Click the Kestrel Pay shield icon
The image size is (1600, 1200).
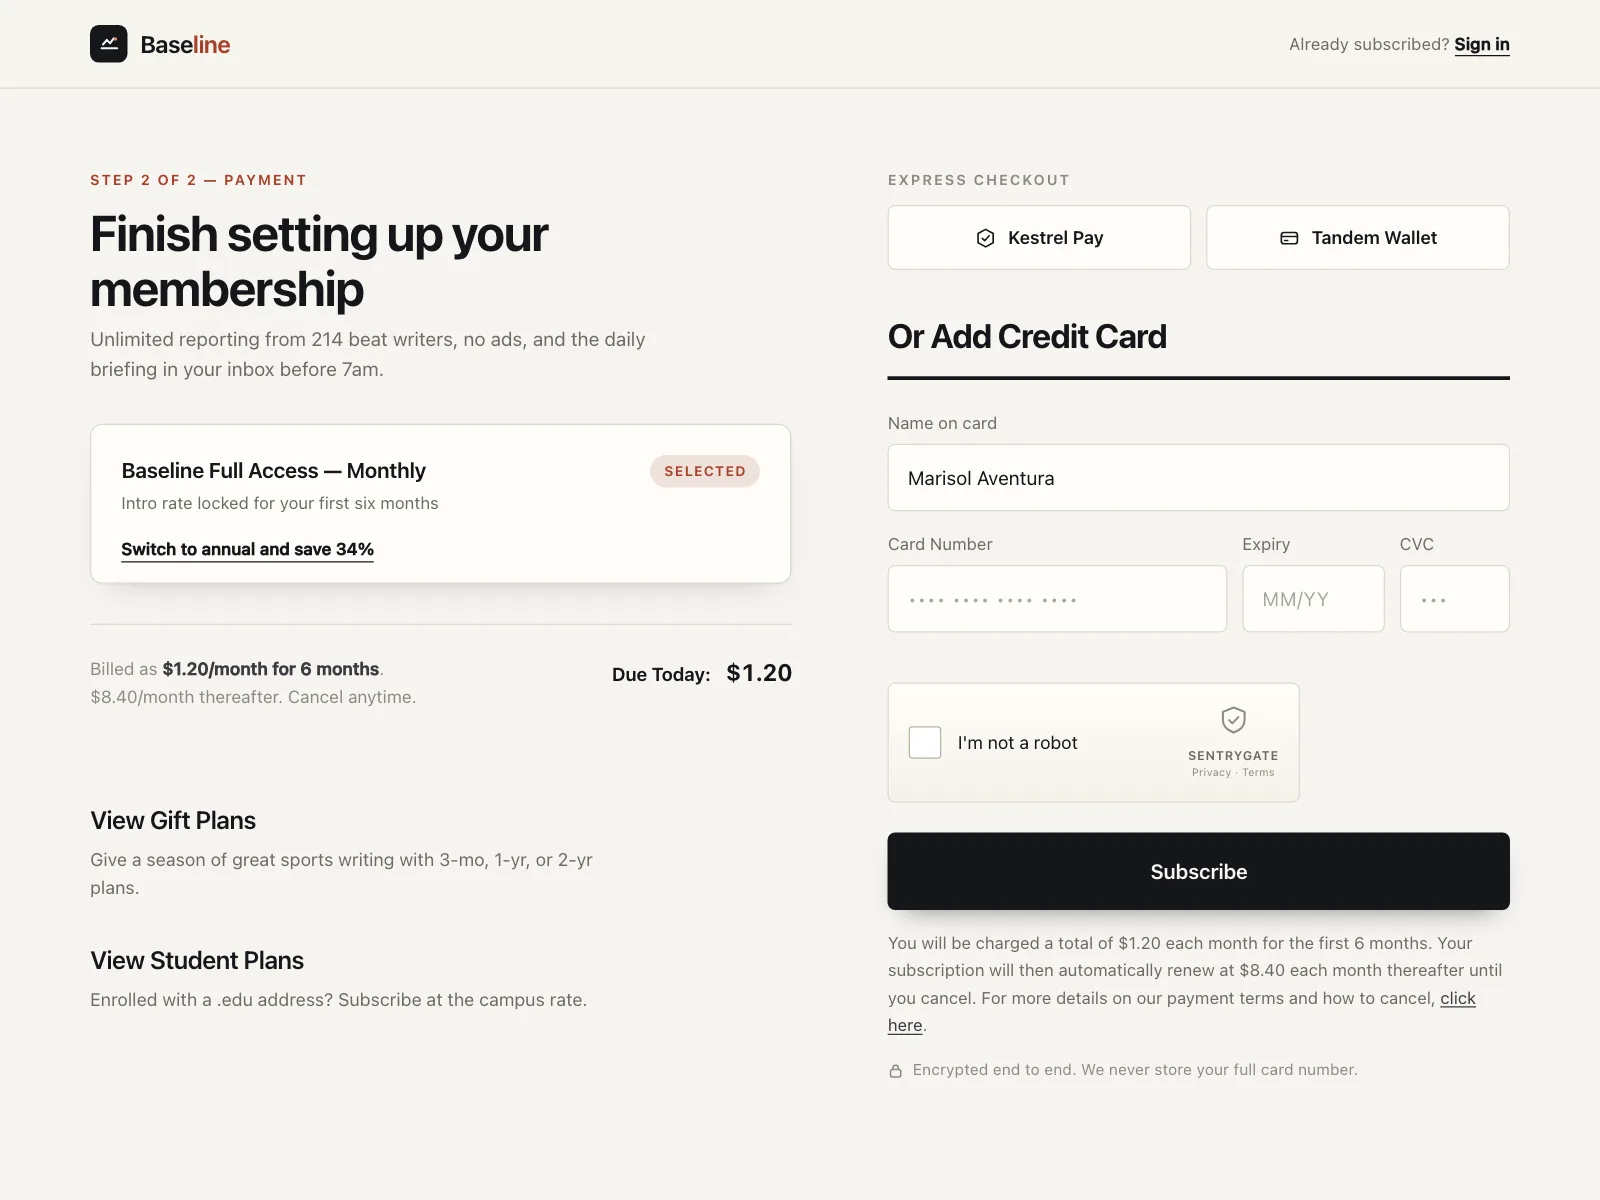[x=985, y=238]
